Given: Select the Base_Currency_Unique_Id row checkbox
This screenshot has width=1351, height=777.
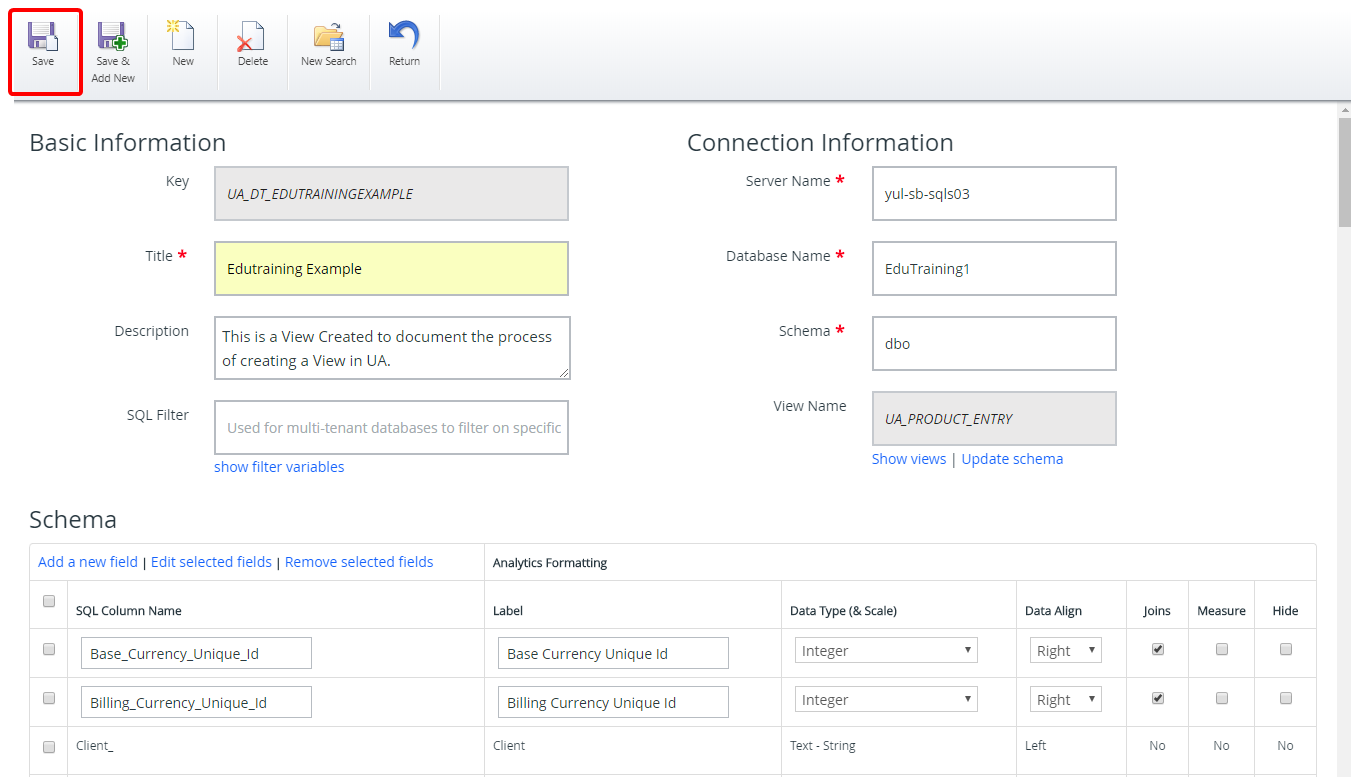Looking at the screenshot, I should pyautogui.click(x=49, y=649).
